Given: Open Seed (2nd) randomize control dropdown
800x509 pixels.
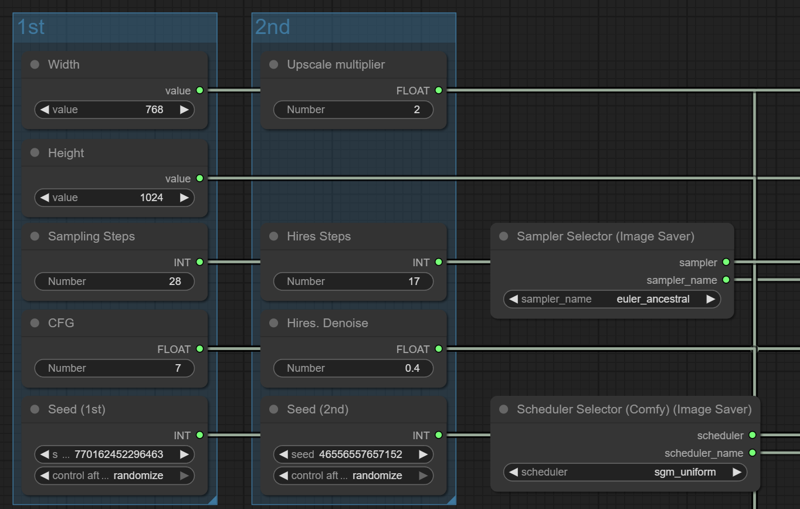Looking at the screenshot, I should 353,476.
